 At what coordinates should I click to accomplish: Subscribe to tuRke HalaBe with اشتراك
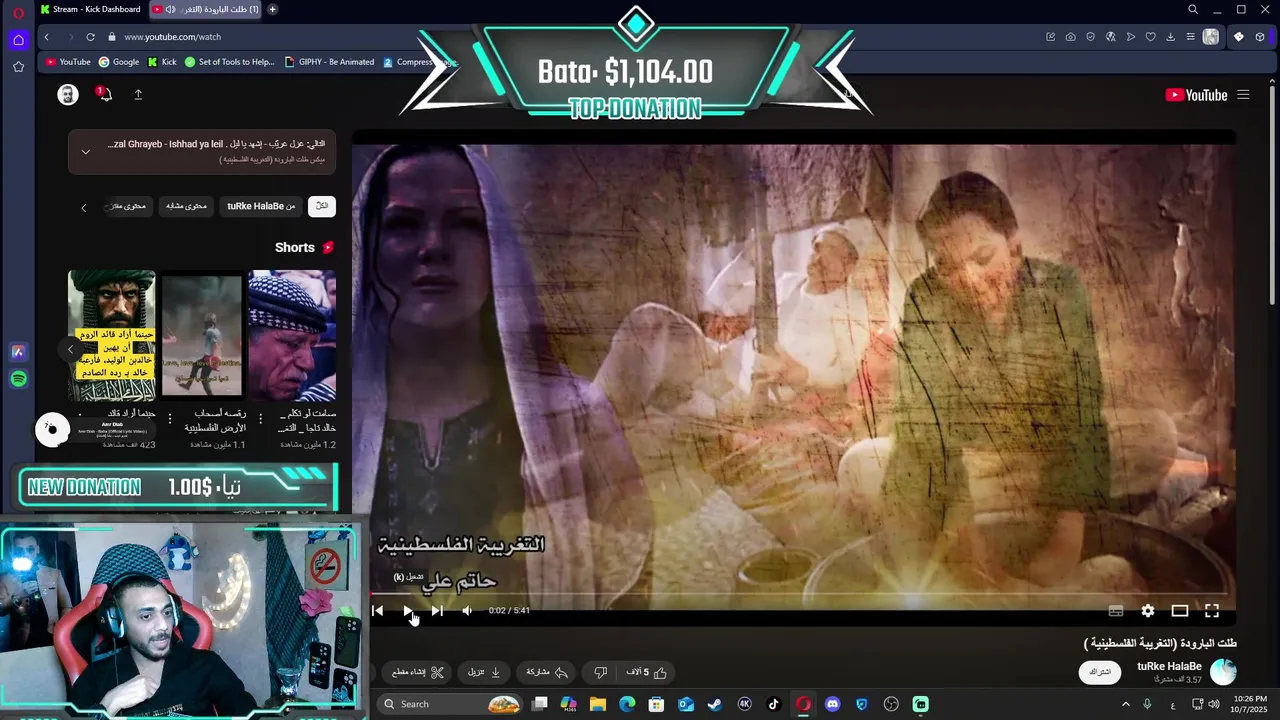coord(1100,672)
